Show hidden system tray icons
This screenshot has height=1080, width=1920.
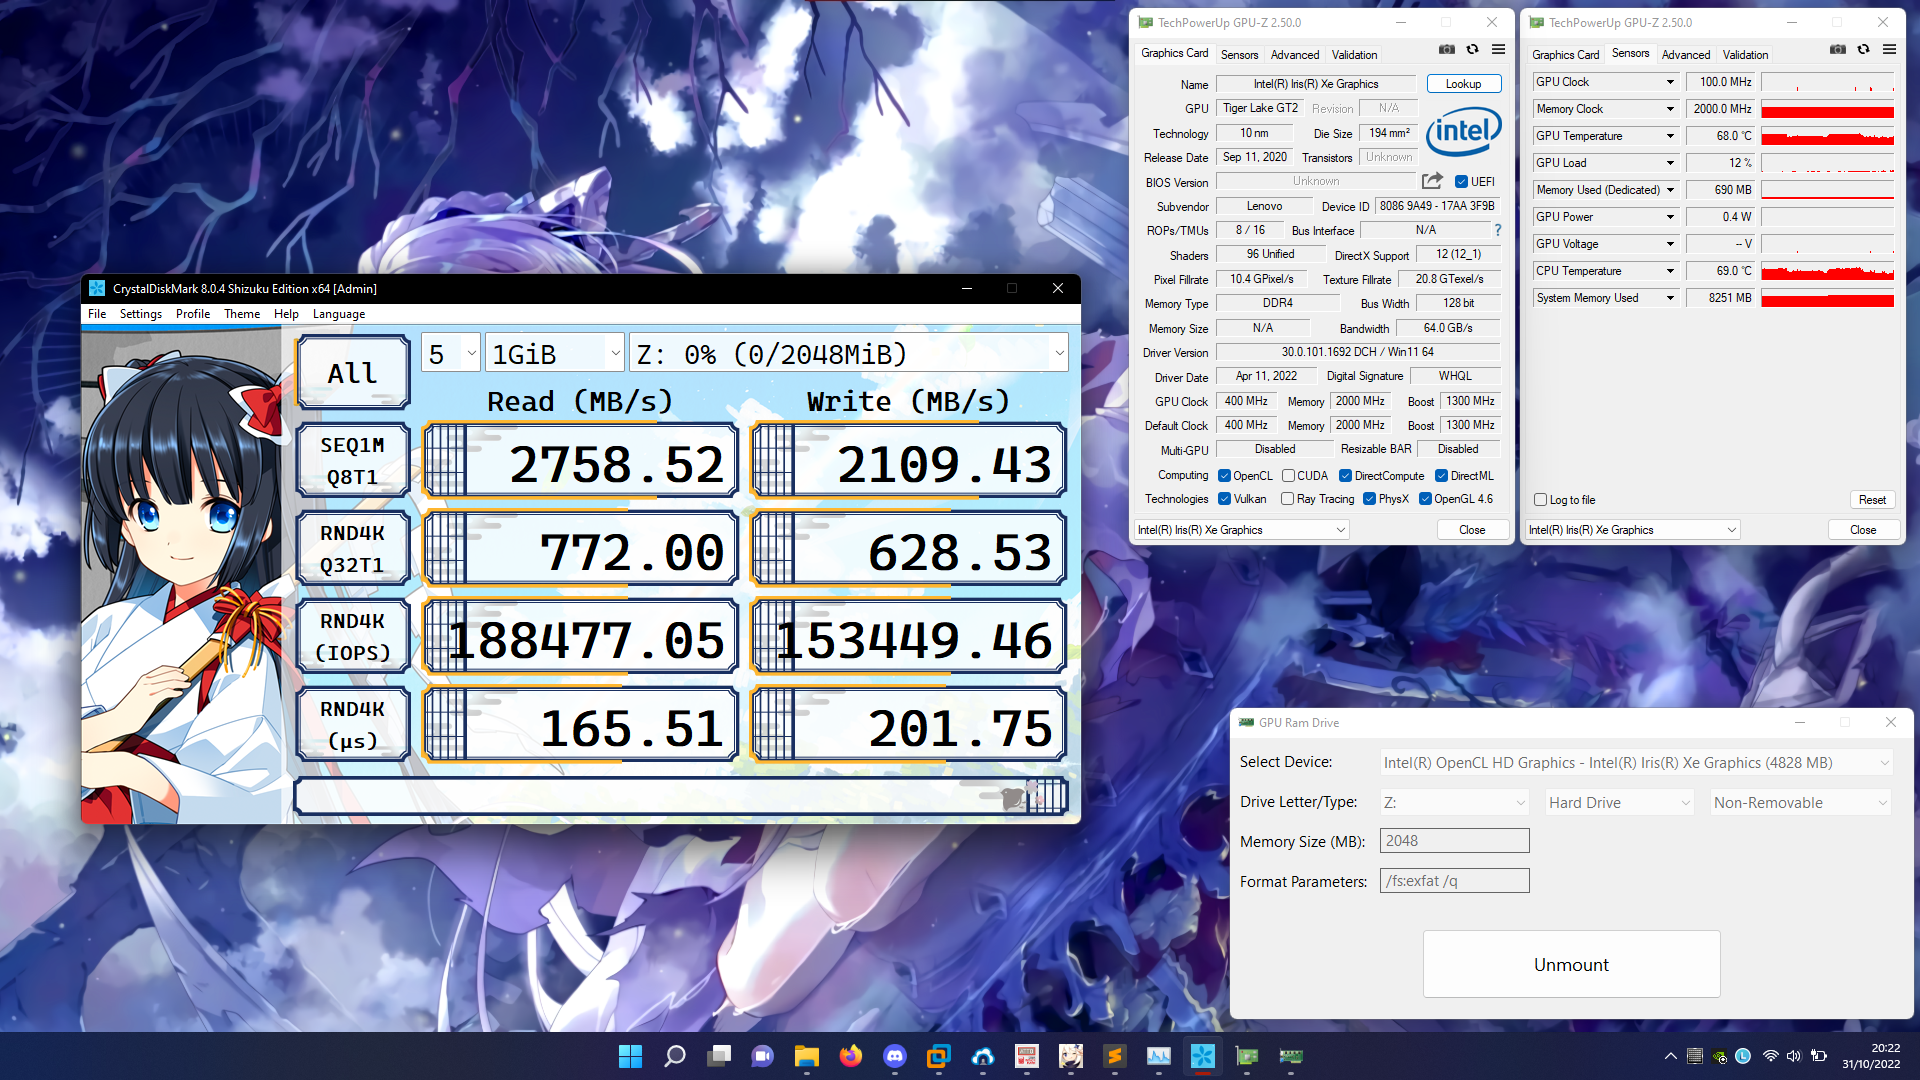[1671, 1056]
